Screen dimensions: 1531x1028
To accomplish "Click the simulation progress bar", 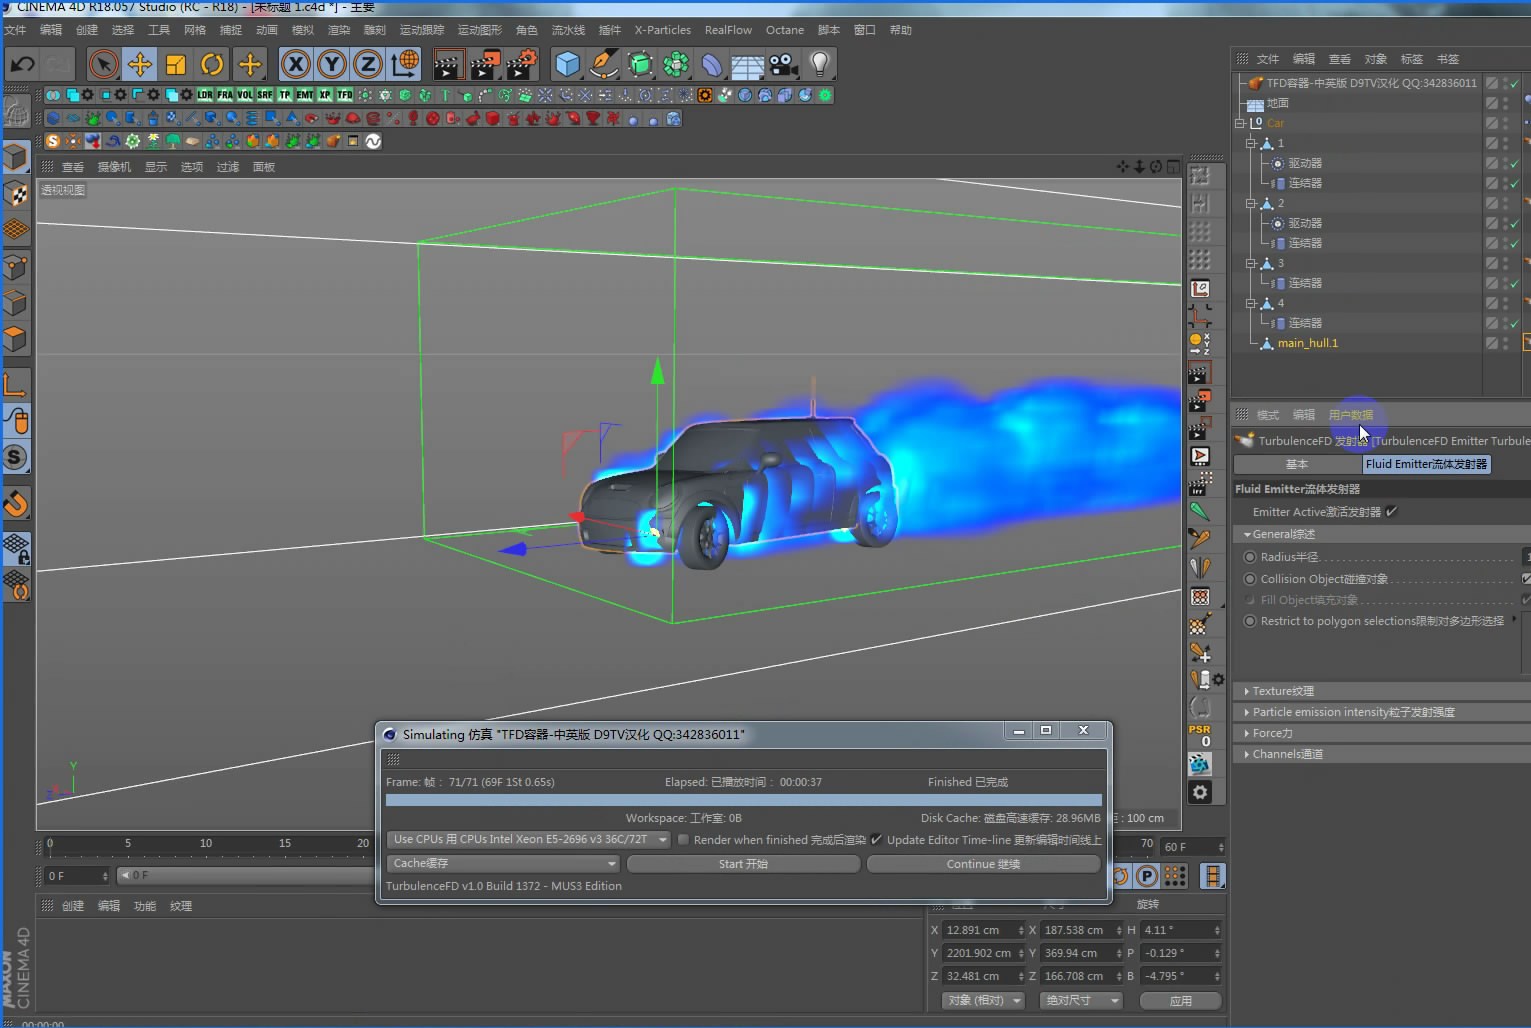I will [x=744, y=800].
